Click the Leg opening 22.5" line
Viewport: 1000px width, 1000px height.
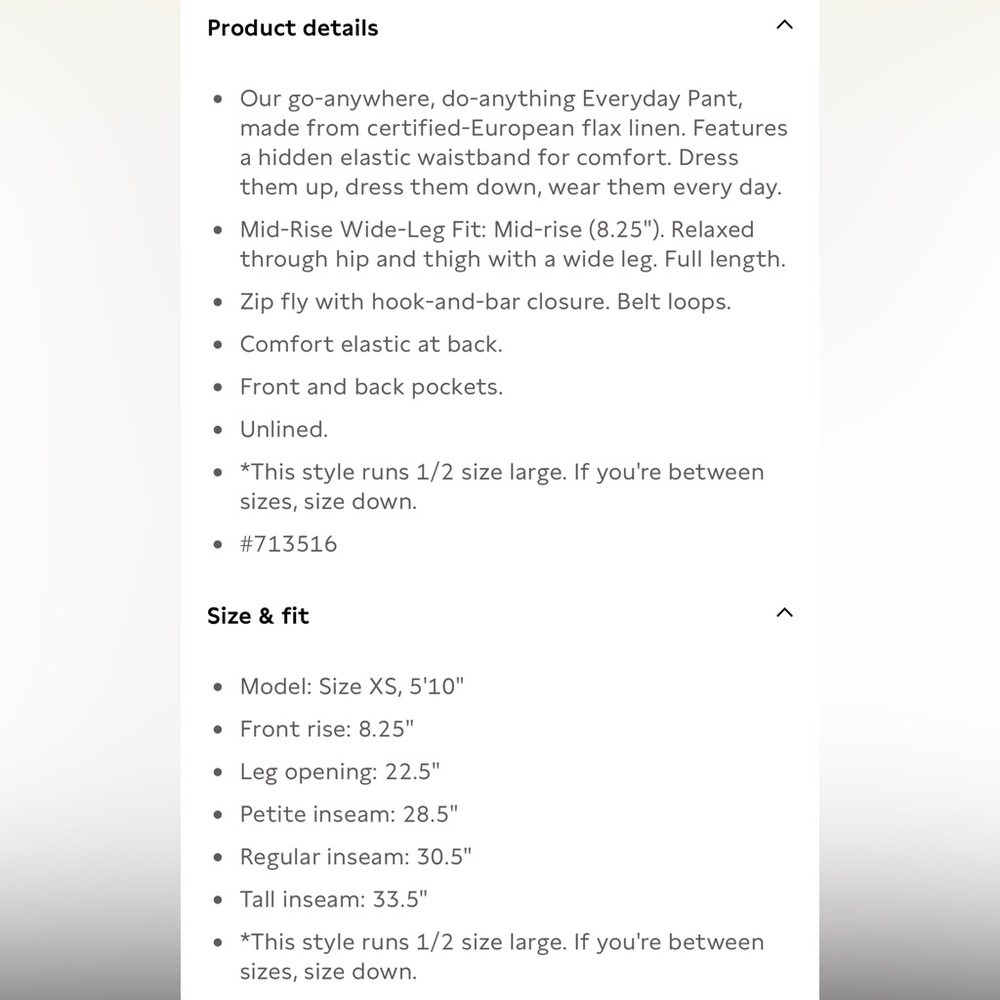pyautogui.click(x=340, y=772)
